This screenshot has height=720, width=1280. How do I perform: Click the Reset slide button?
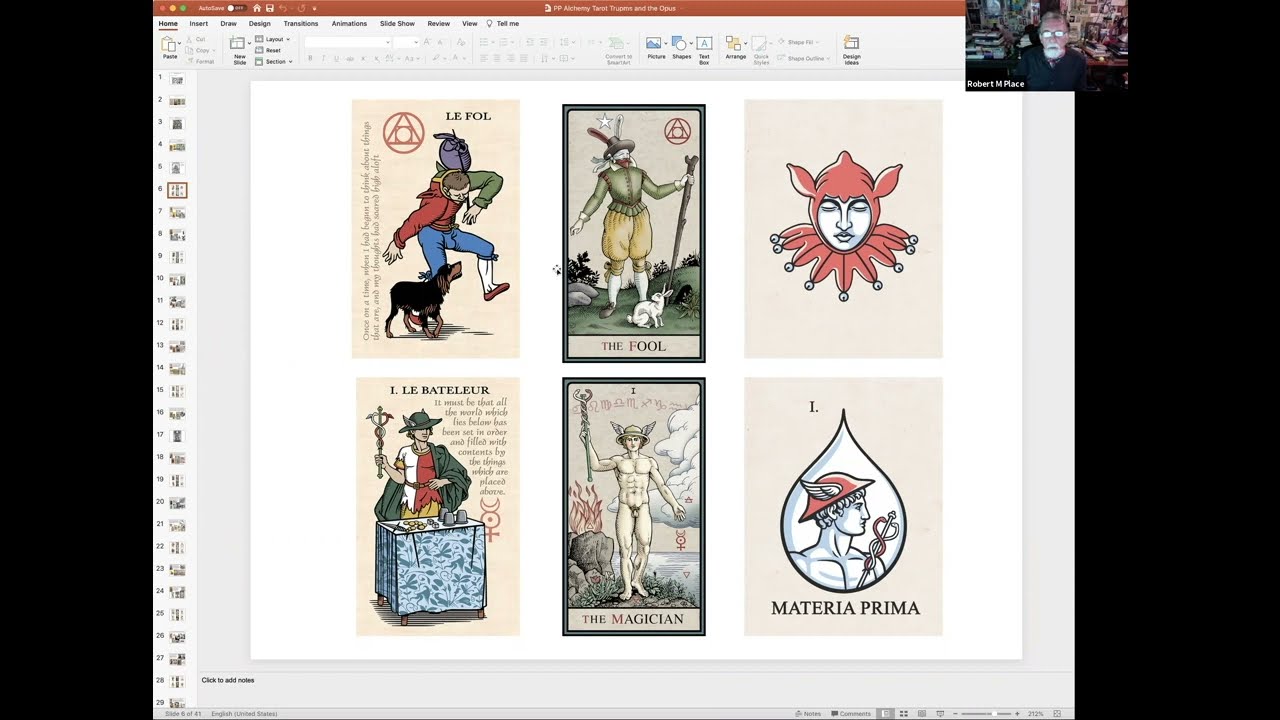[268, 50]
